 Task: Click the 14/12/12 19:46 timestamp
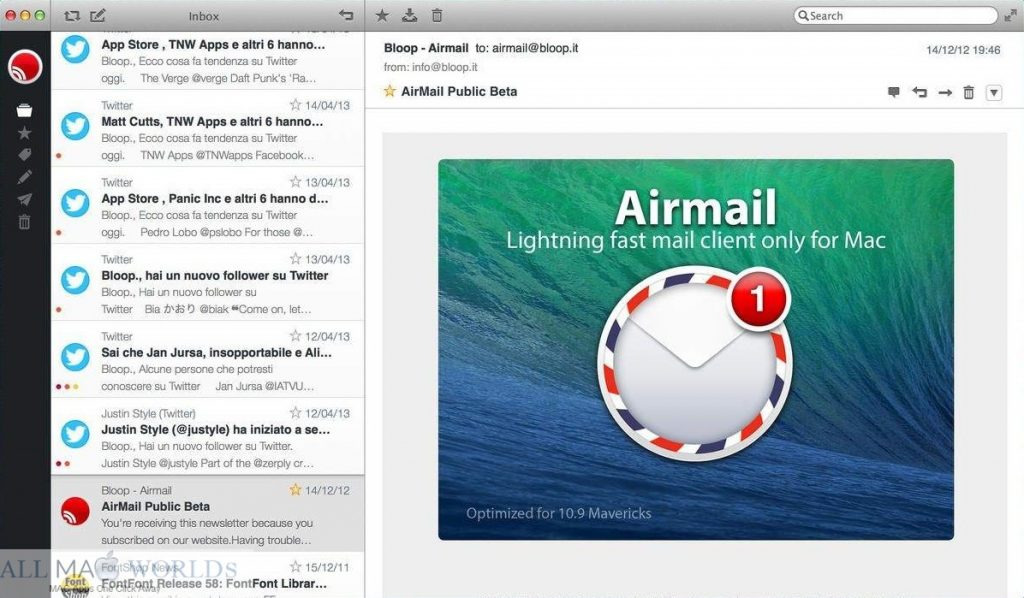point(963,50)
